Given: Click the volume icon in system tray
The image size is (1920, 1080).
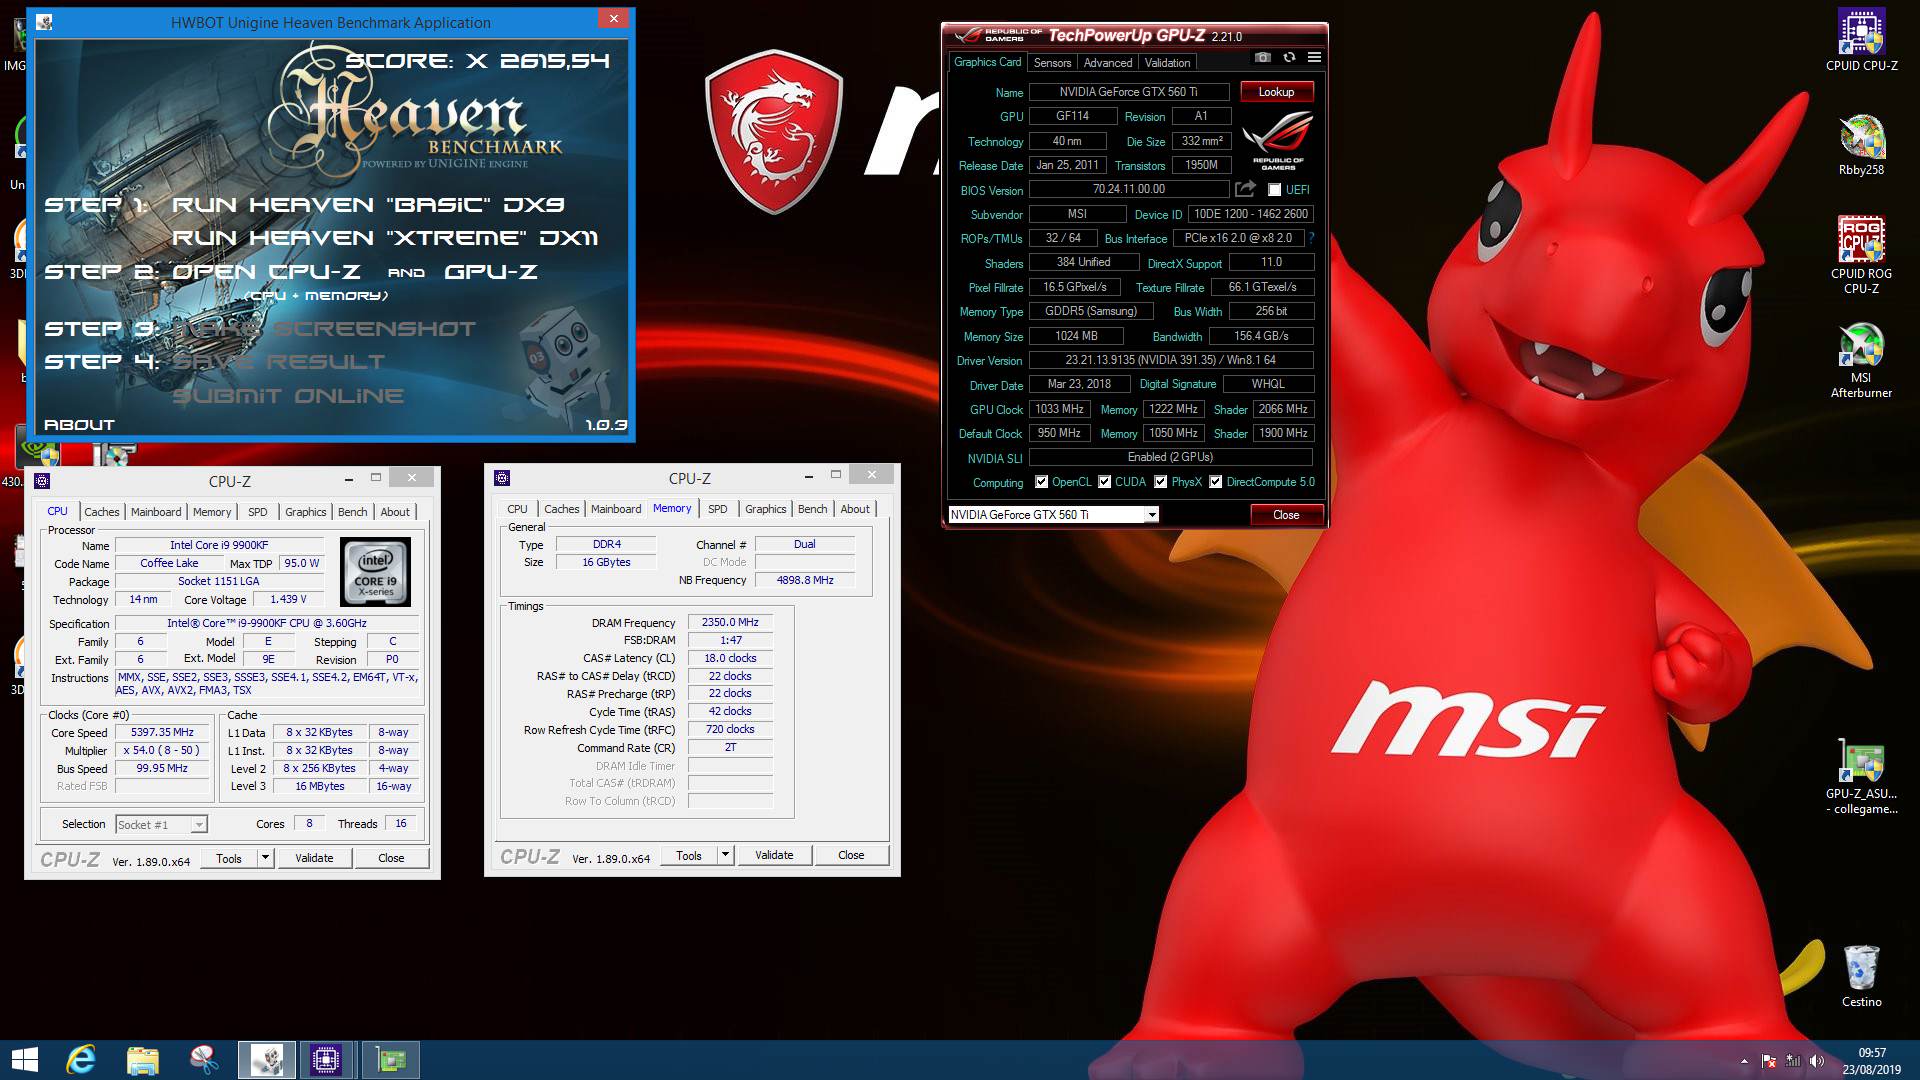Looking at the screenshot, I should (x=1816, y=1061).
